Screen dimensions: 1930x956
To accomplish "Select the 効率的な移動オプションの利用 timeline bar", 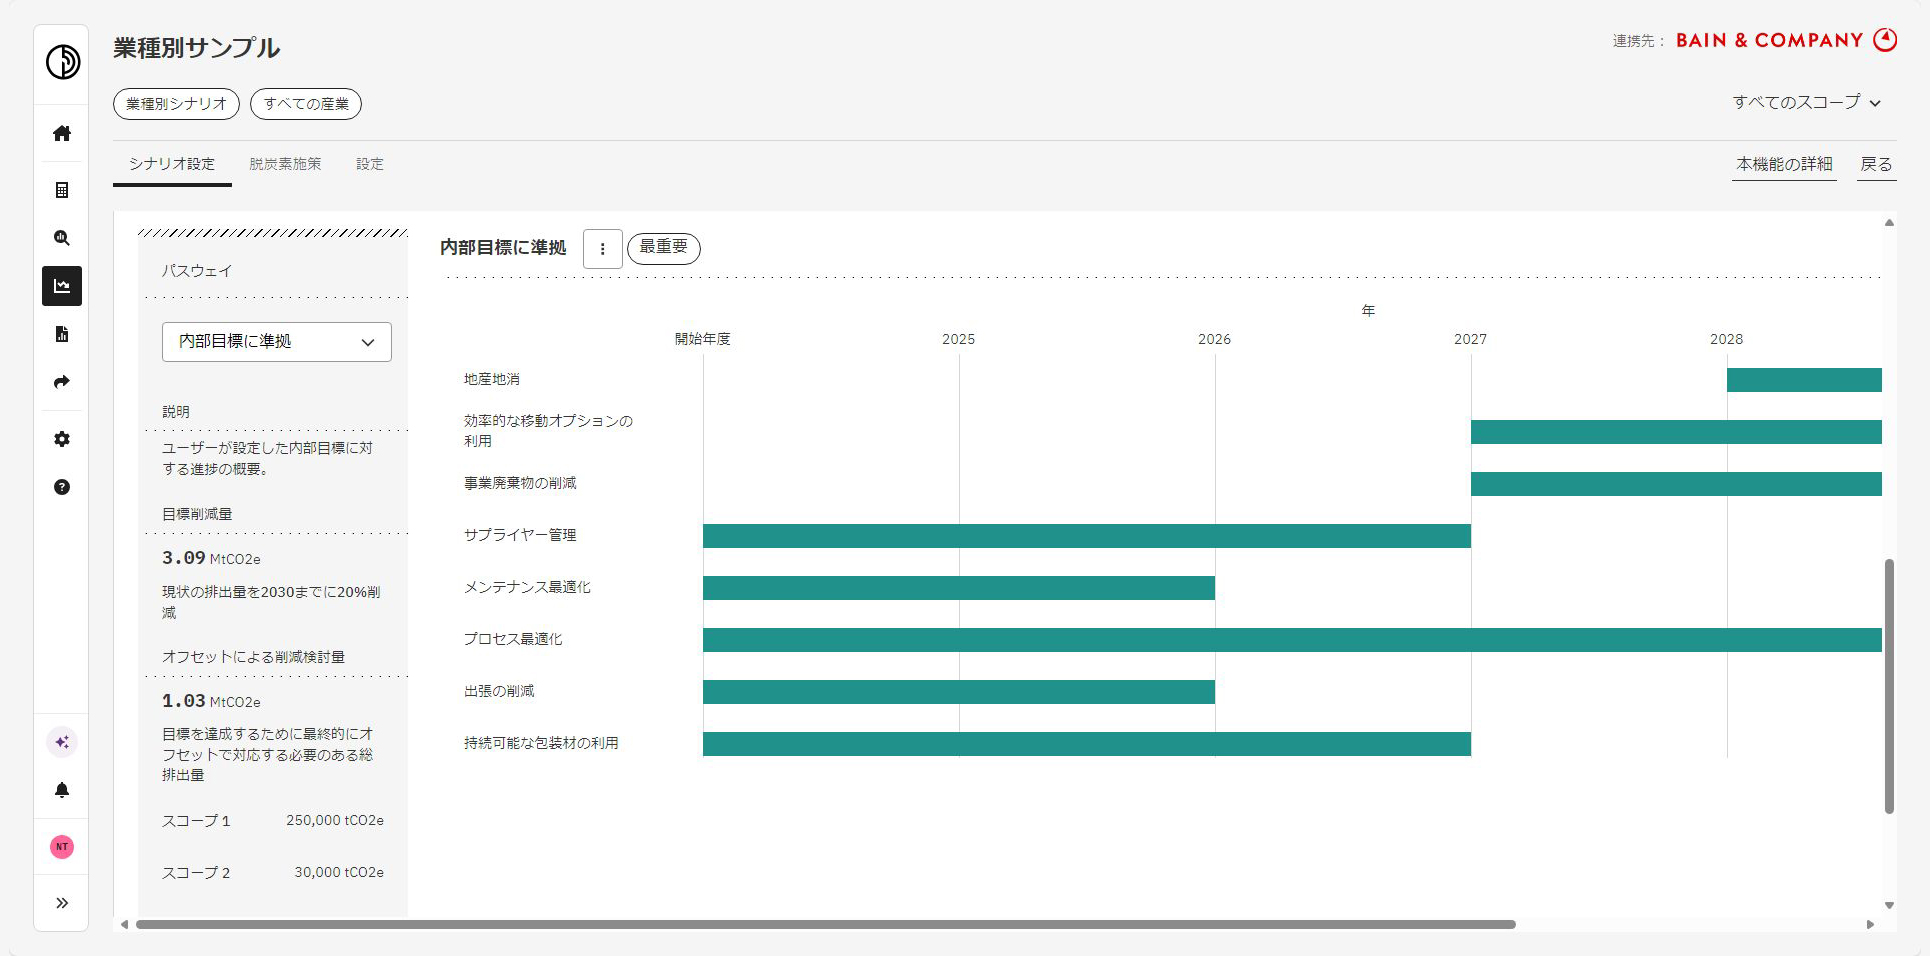I will pyautogui.click(x=1676, y=432).
